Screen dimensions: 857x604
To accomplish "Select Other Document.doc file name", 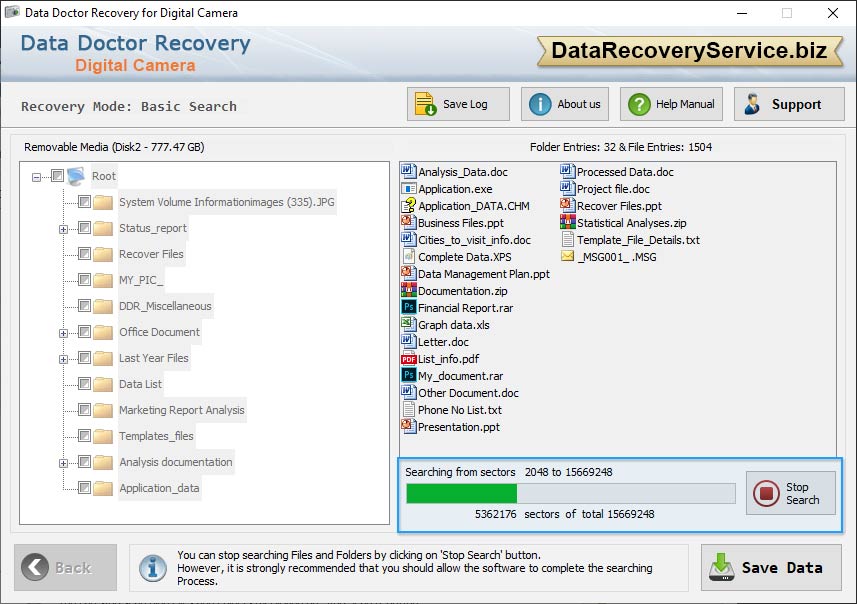I will pos(468,393).
